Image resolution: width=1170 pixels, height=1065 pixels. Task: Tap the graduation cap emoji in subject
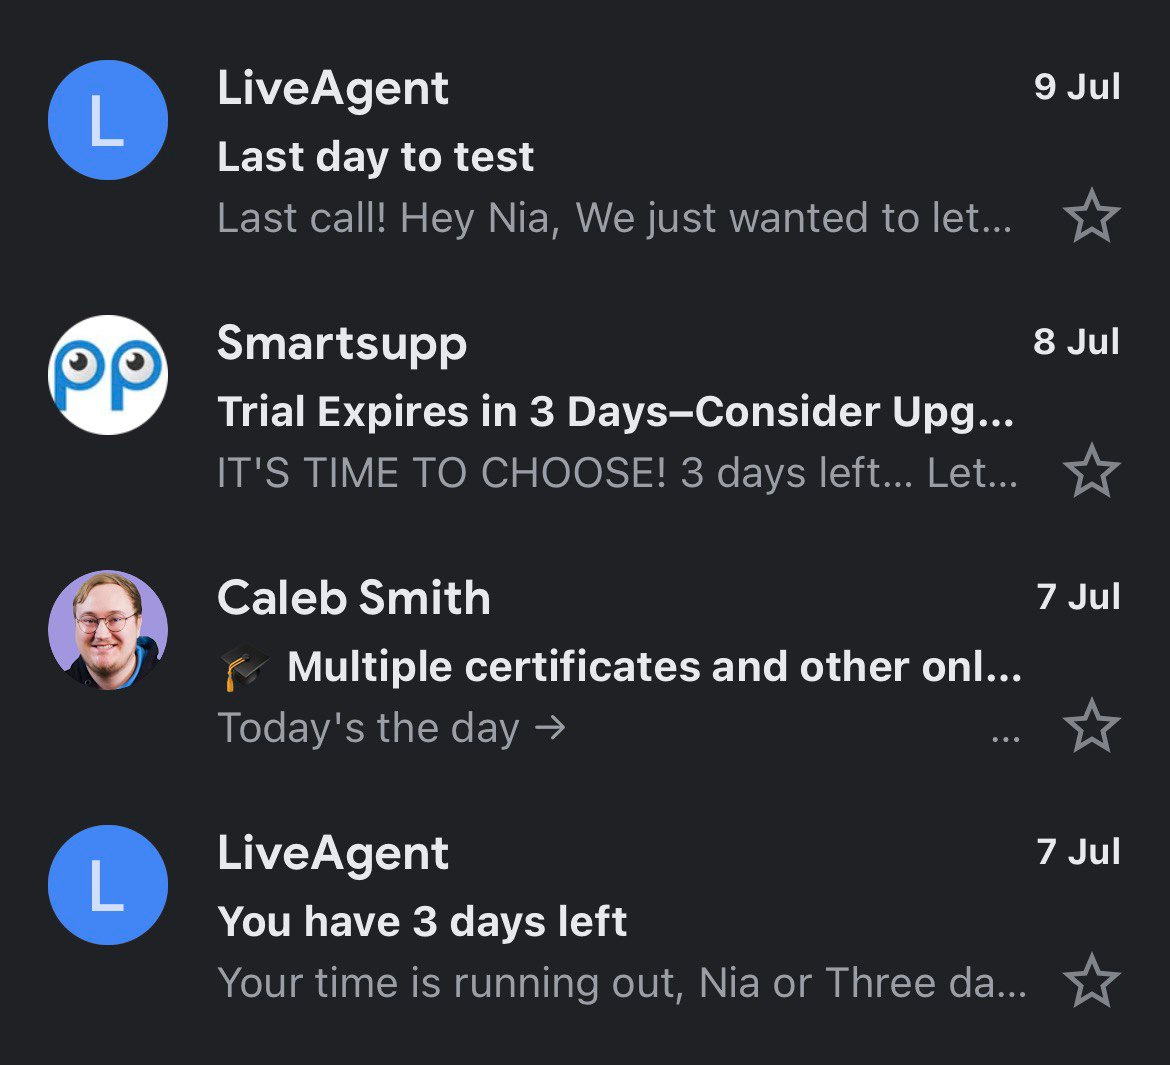(x=244, y=668)
